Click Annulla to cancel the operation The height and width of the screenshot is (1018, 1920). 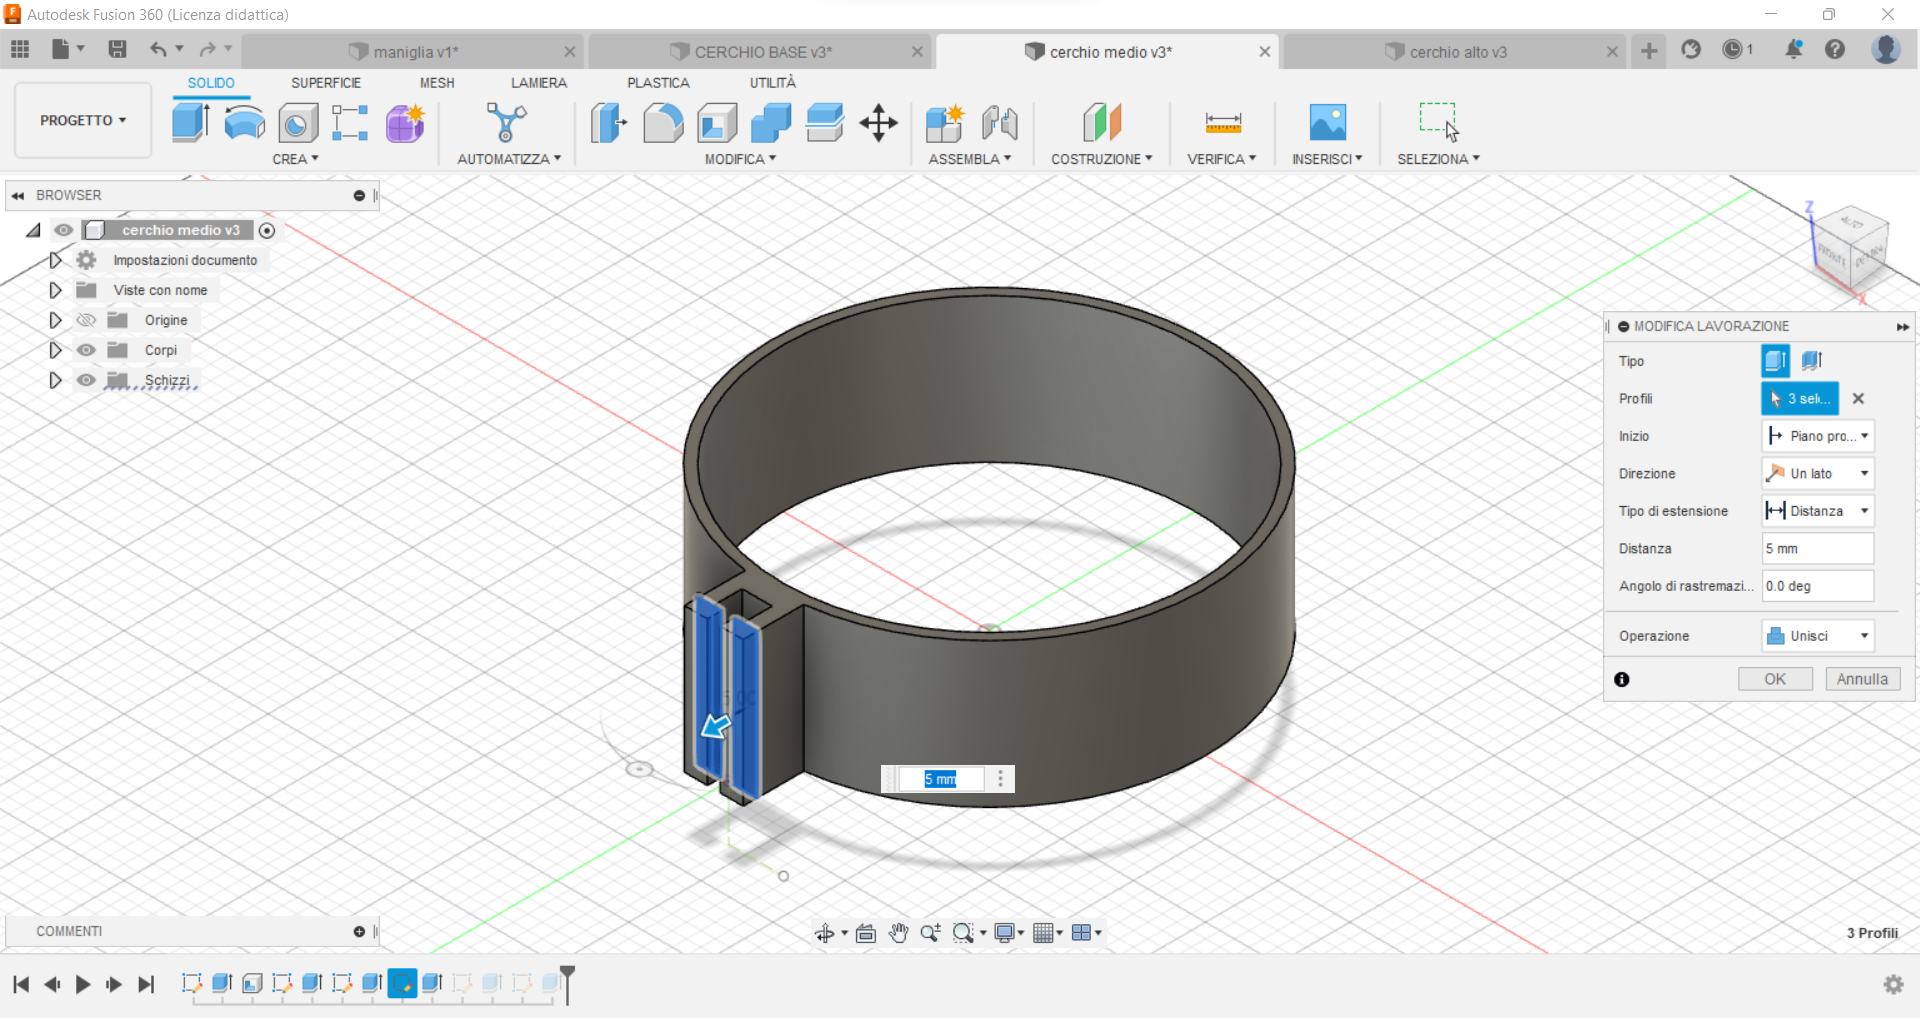pos(1861,678)
